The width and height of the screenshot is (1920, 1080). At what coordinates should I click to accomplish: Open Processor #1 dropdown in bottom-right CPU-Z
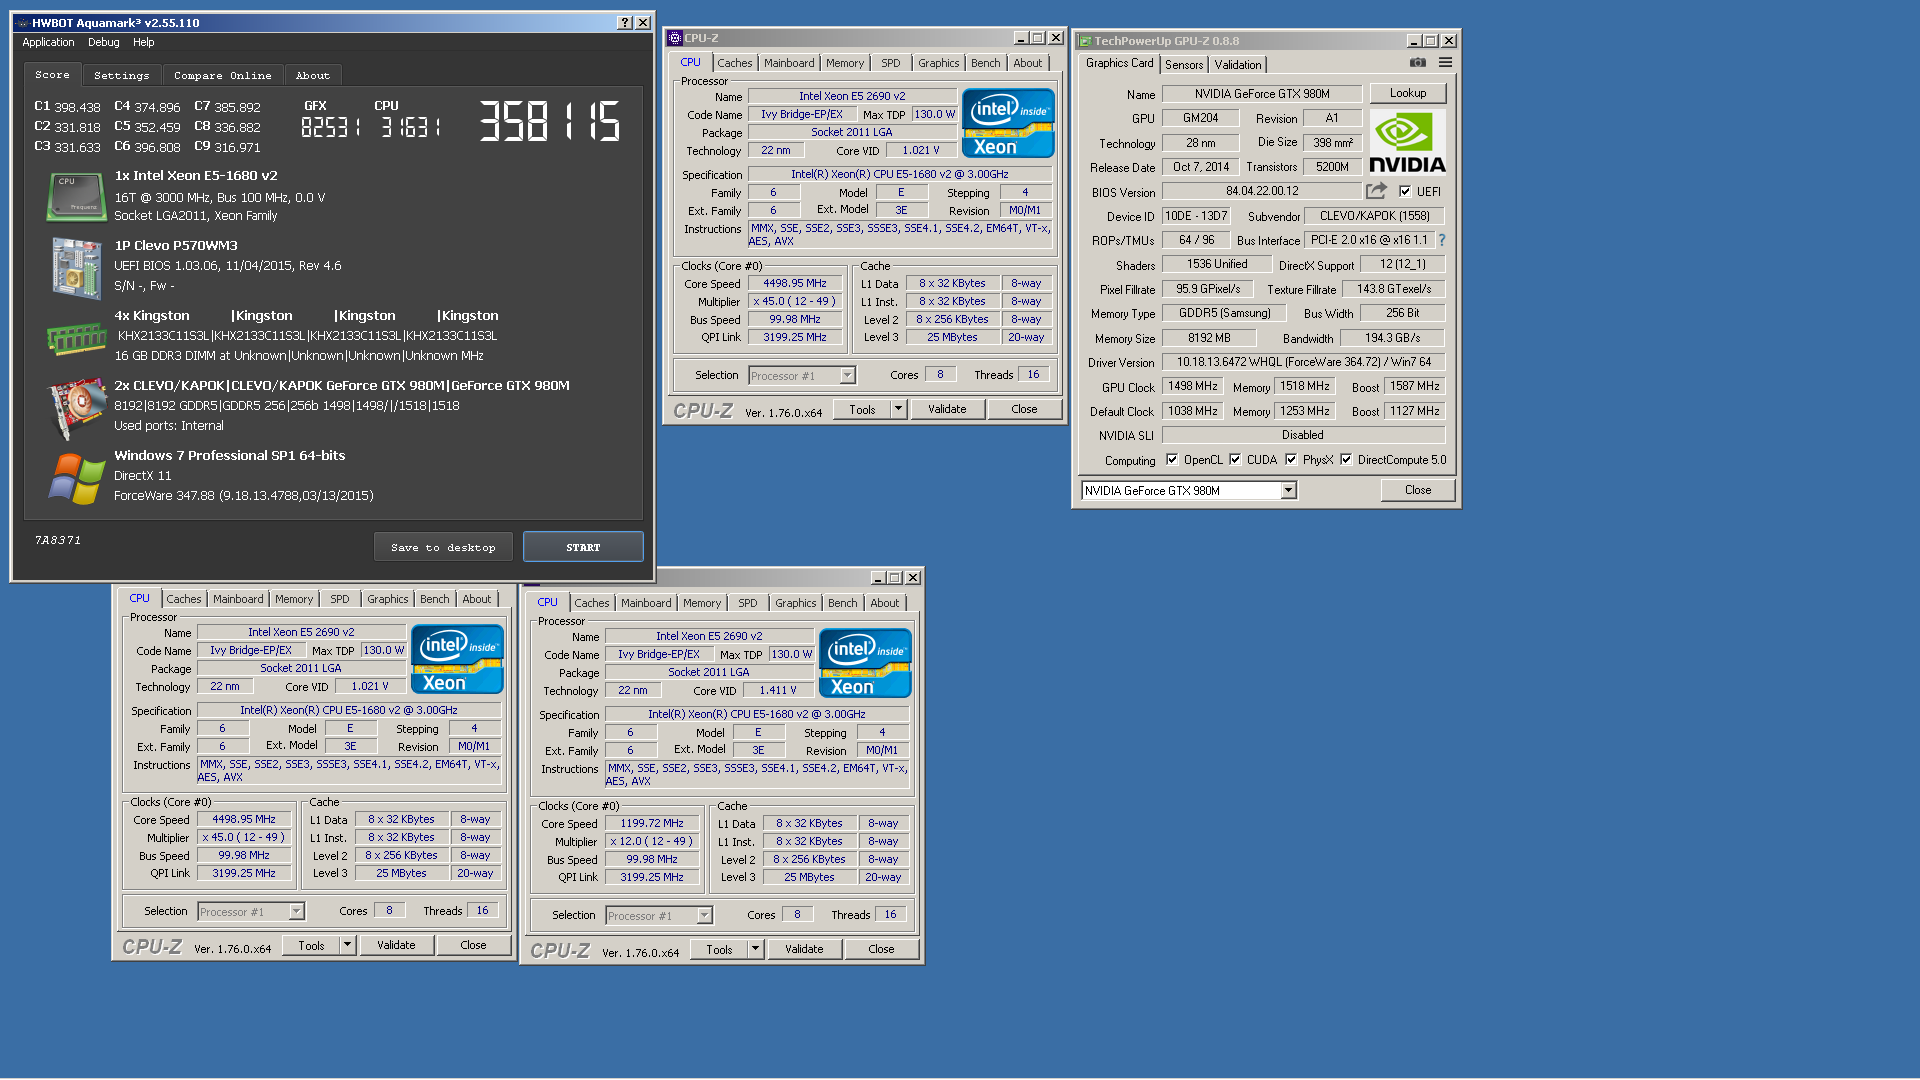click(705, 916)
